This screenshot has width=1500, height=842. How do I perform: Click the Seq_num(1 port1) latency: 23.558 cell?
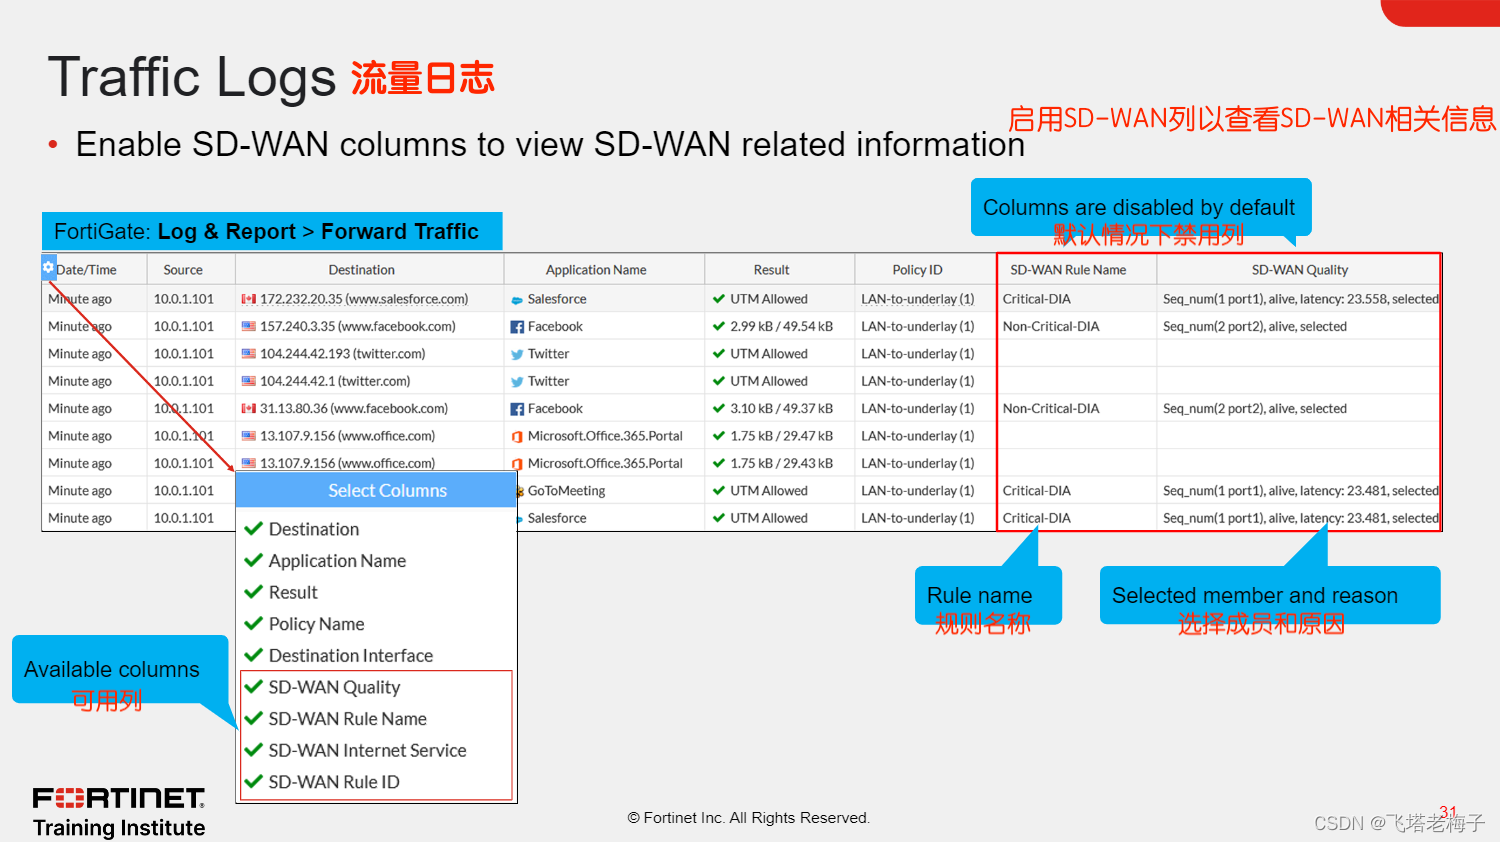1301,299
